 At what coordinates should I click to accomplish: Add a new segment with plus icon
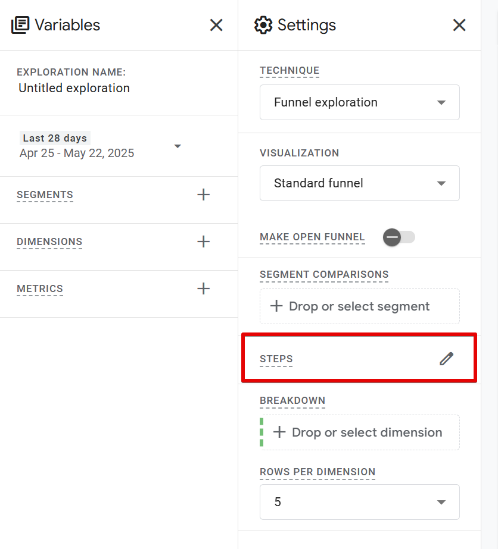(x=203, y=194)
